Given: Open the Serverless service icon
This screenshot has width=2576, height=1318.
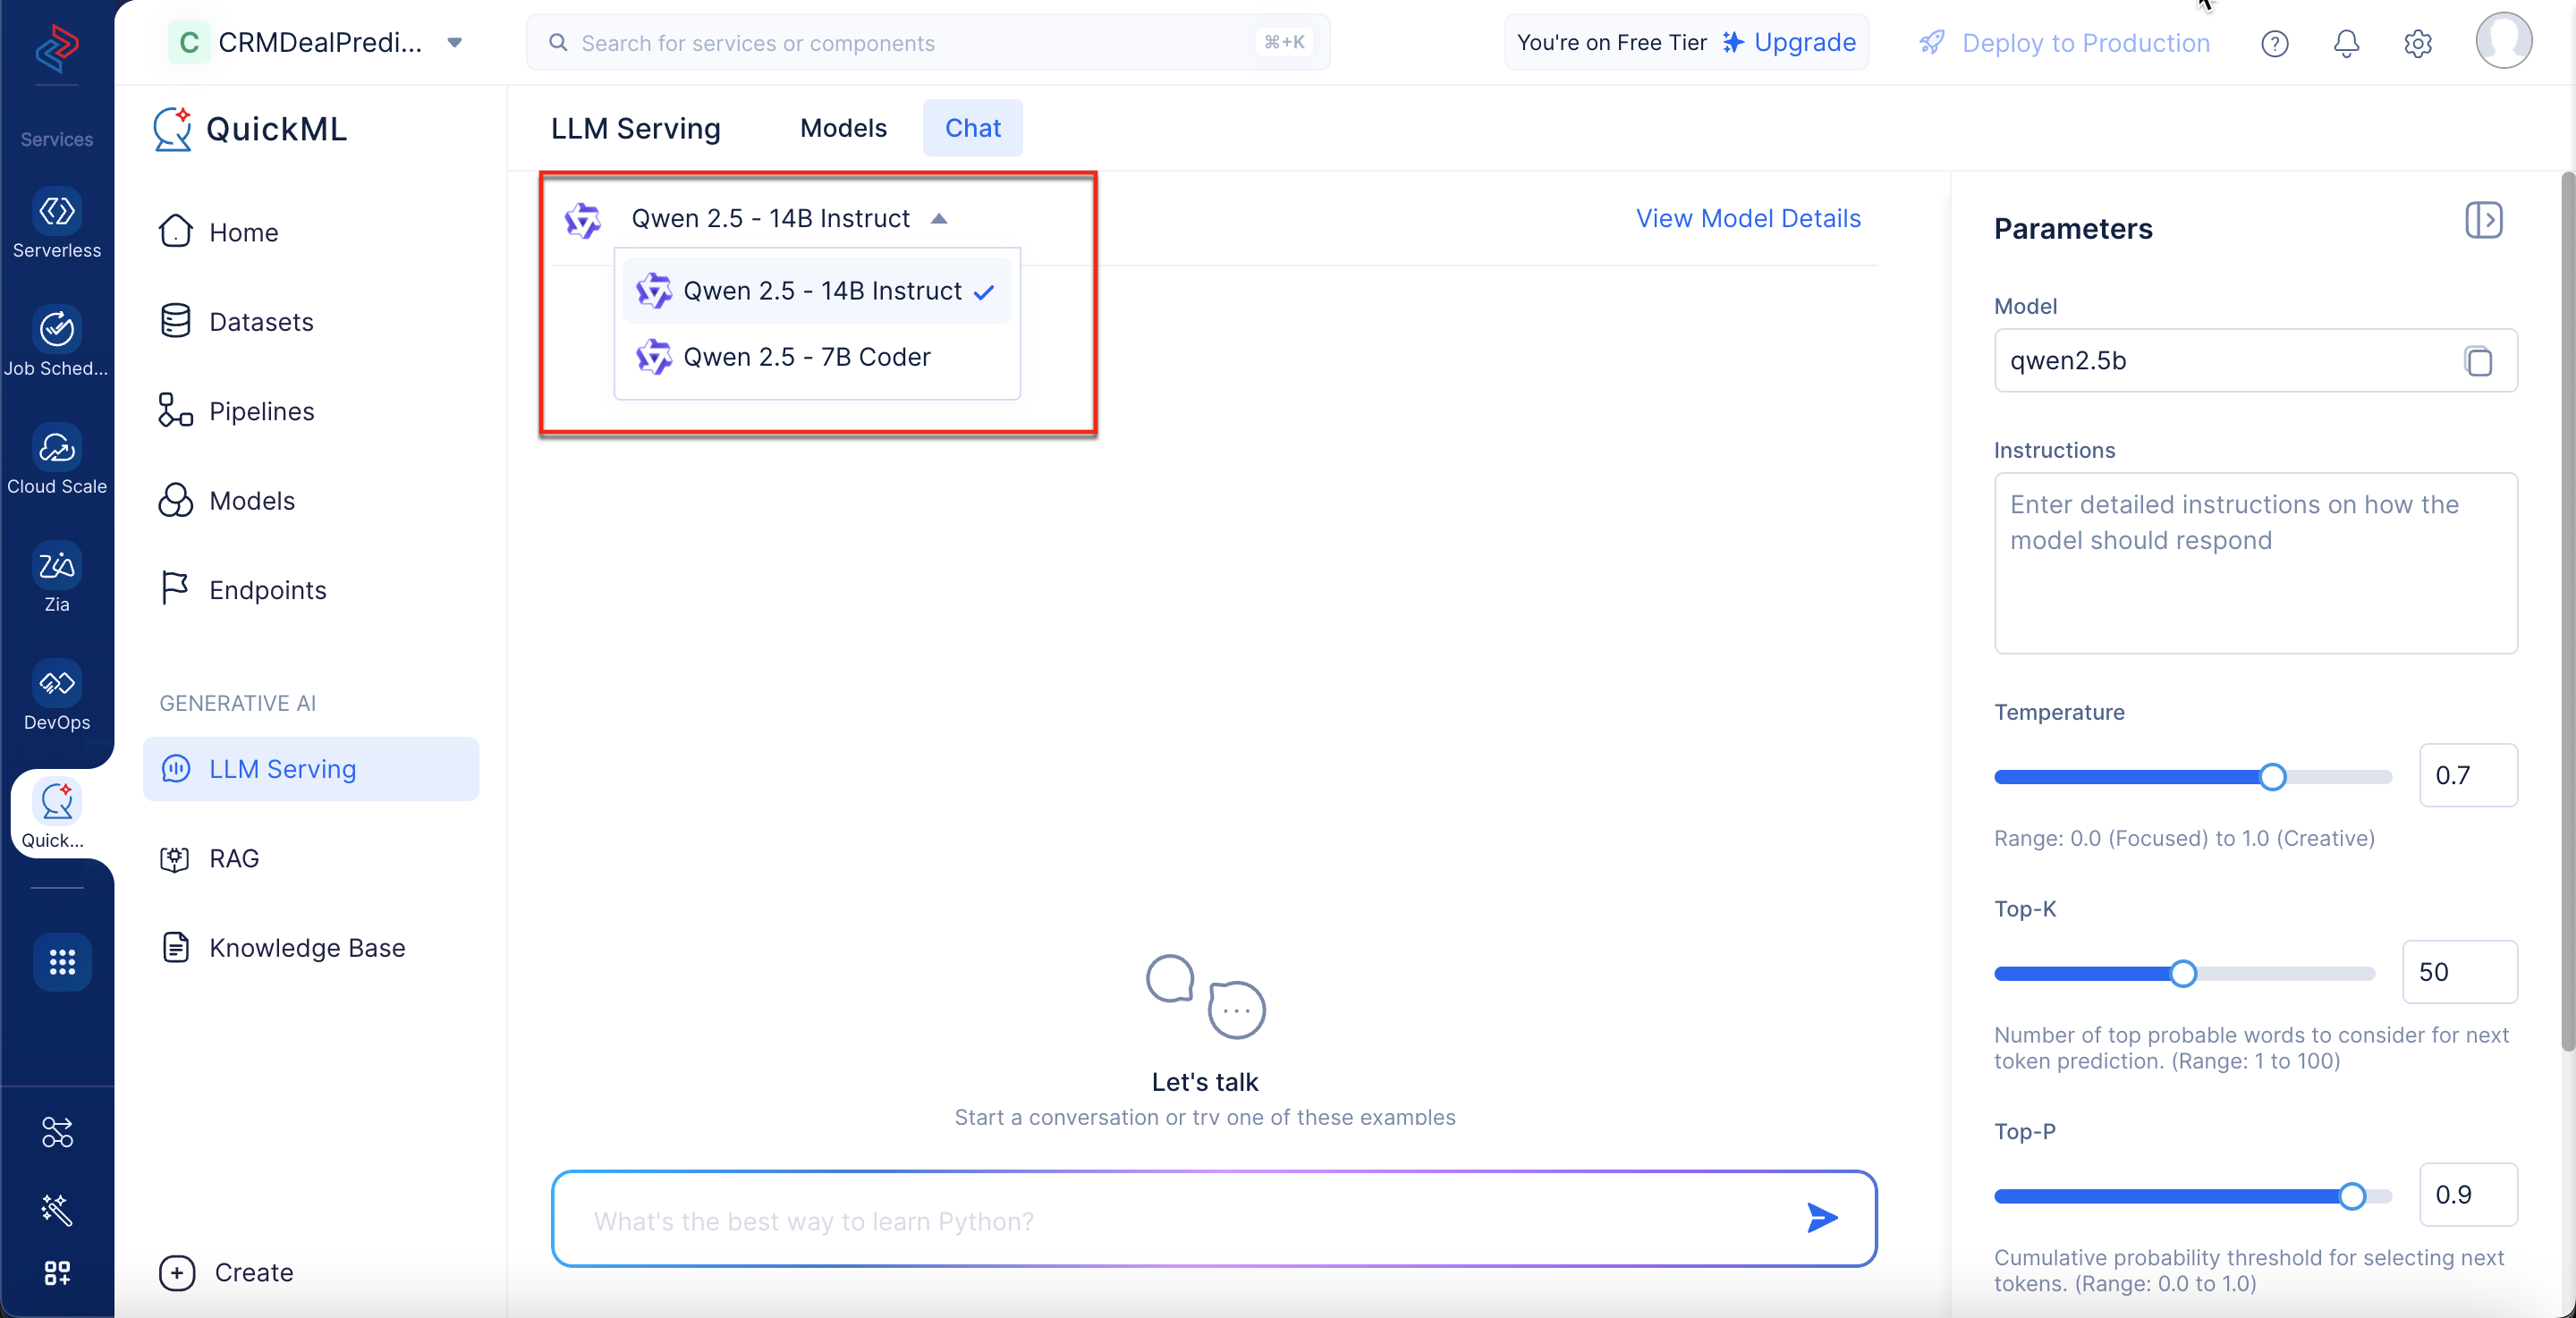Looking at the screenshot, I should click(x=57, y=211).
